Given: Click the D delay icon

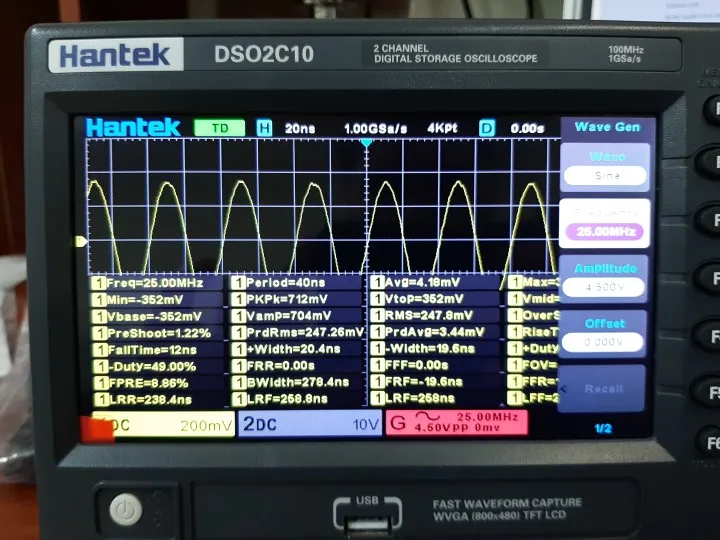Looking at the screenshot, I should tap(487, 128).
